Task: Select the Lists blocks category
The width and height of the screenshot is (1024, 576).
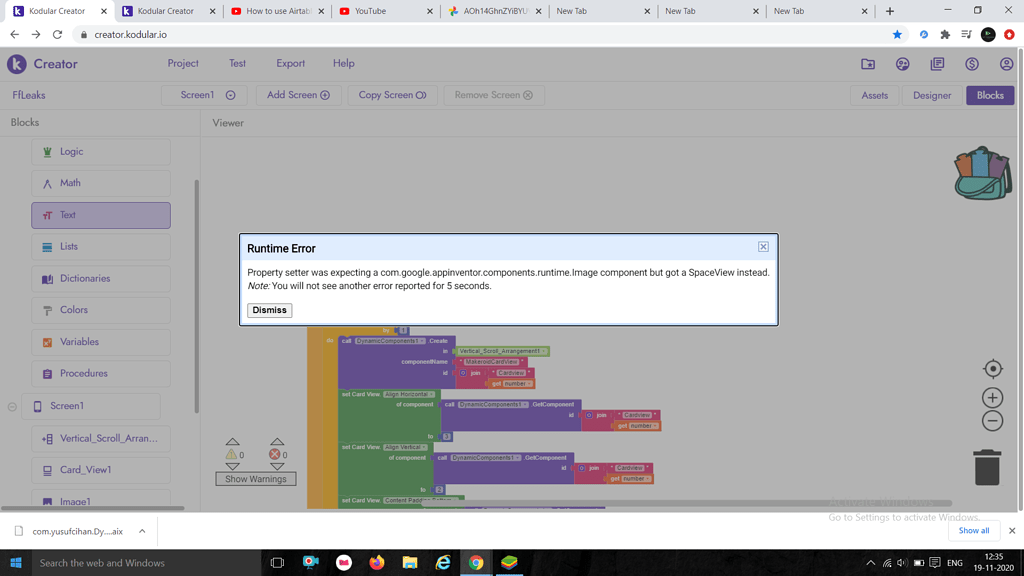Action: click(101, 247)
